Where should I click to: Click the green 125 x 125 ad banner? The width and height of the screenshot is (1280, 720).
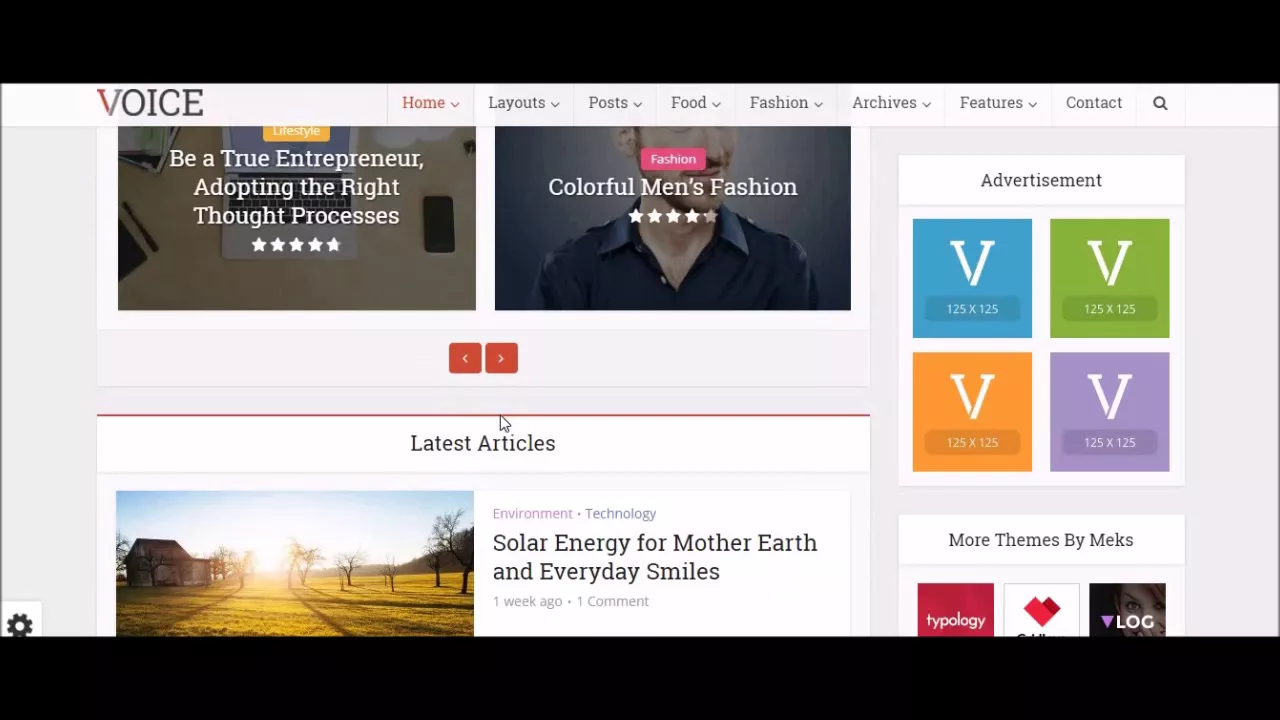click(x=1109, y=278)
